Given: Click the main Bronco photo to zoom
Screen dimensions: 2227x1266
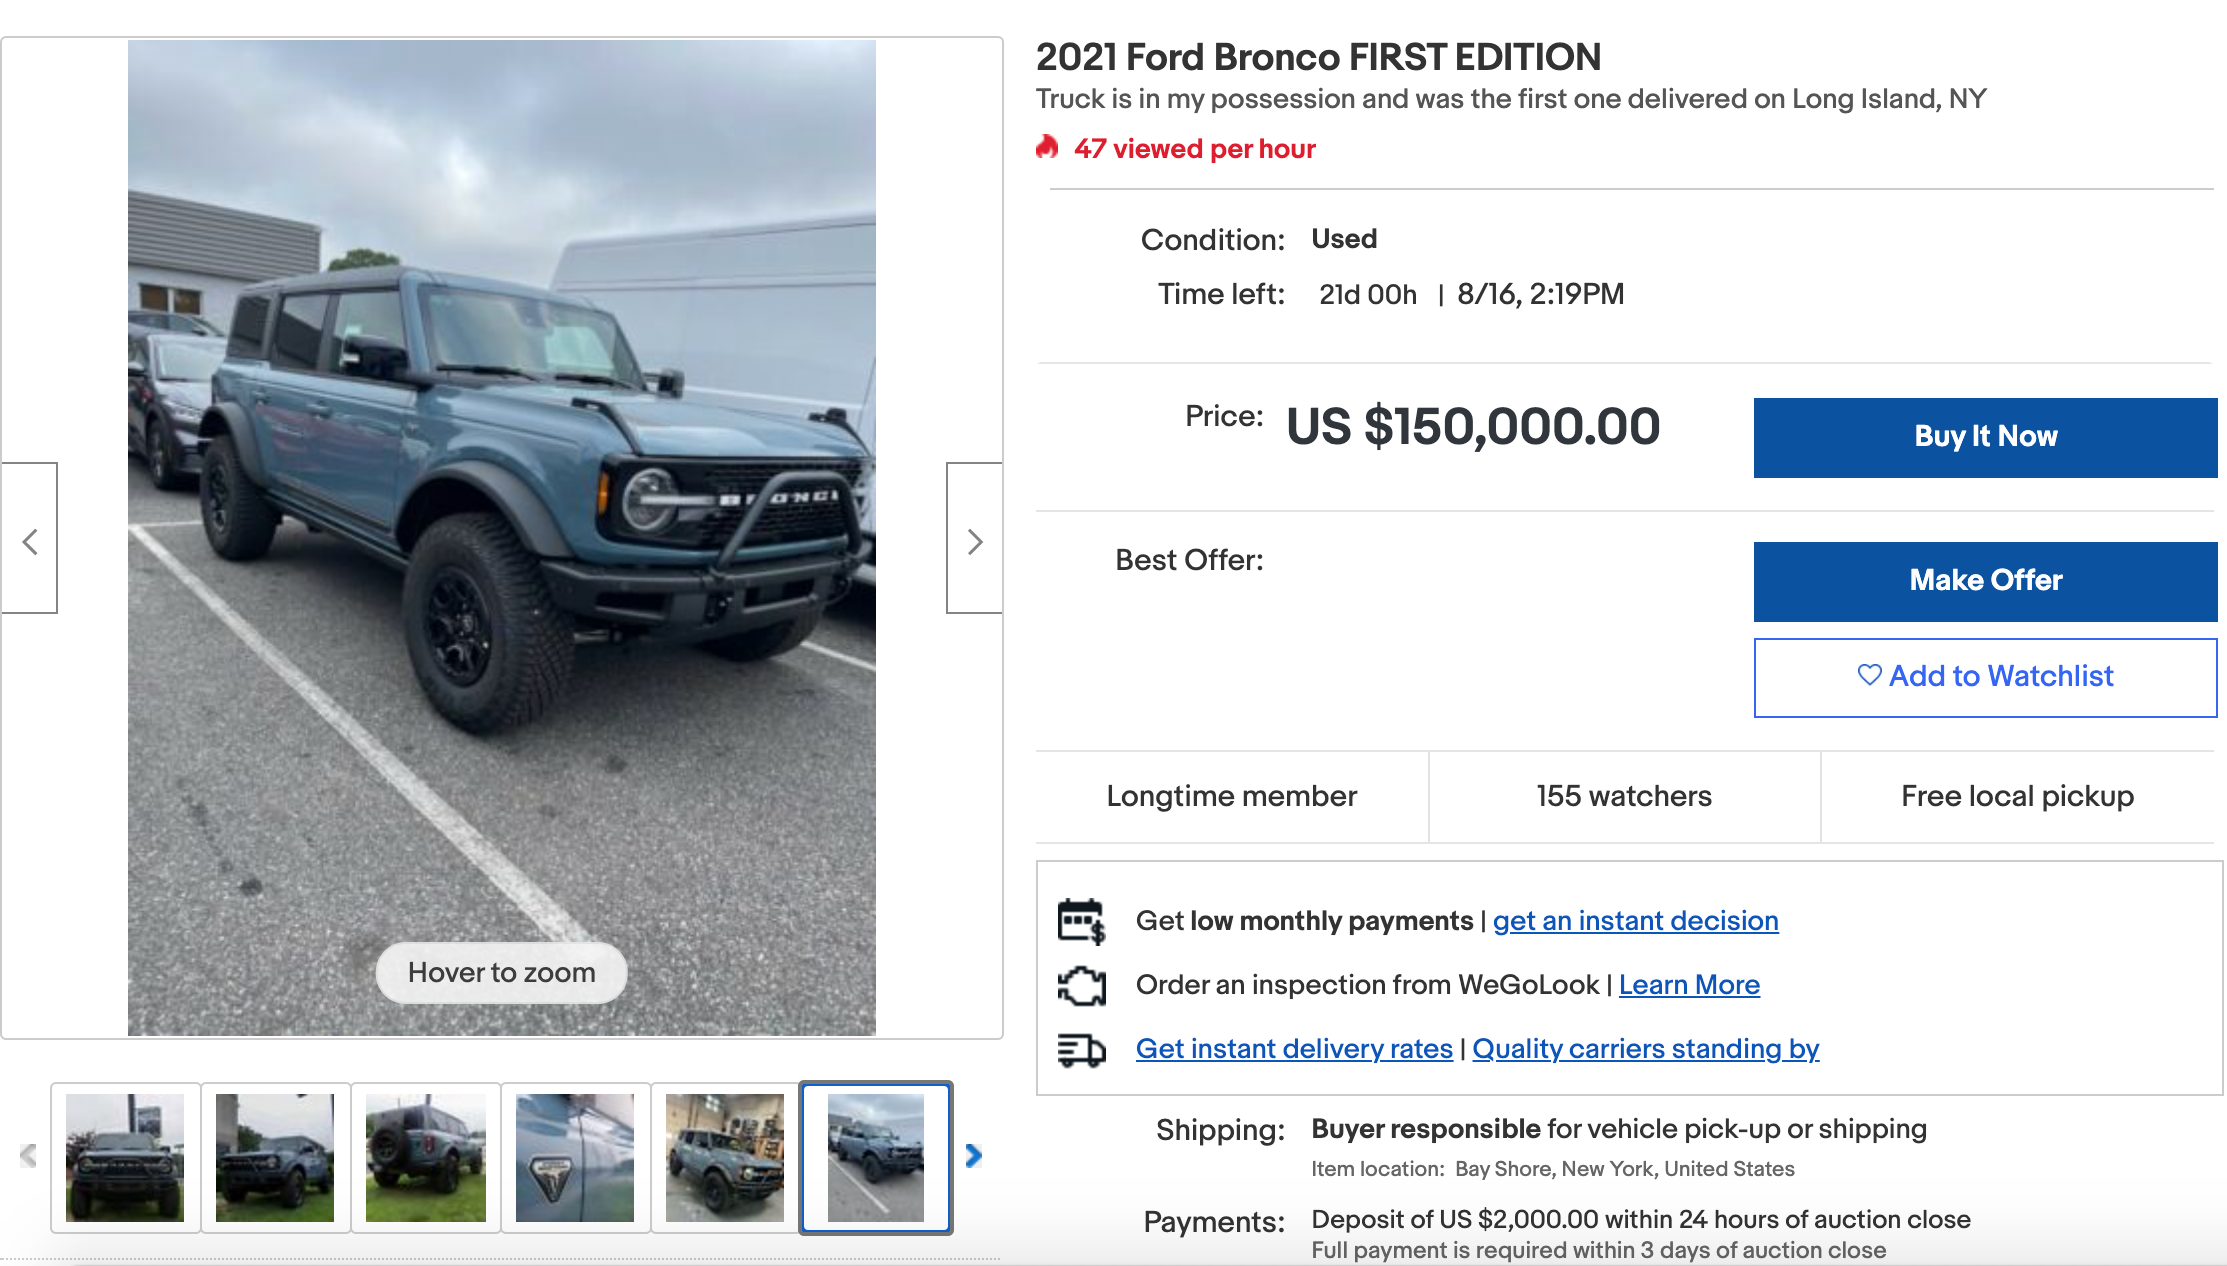Looking at the screenshot, I should (501, 537).
